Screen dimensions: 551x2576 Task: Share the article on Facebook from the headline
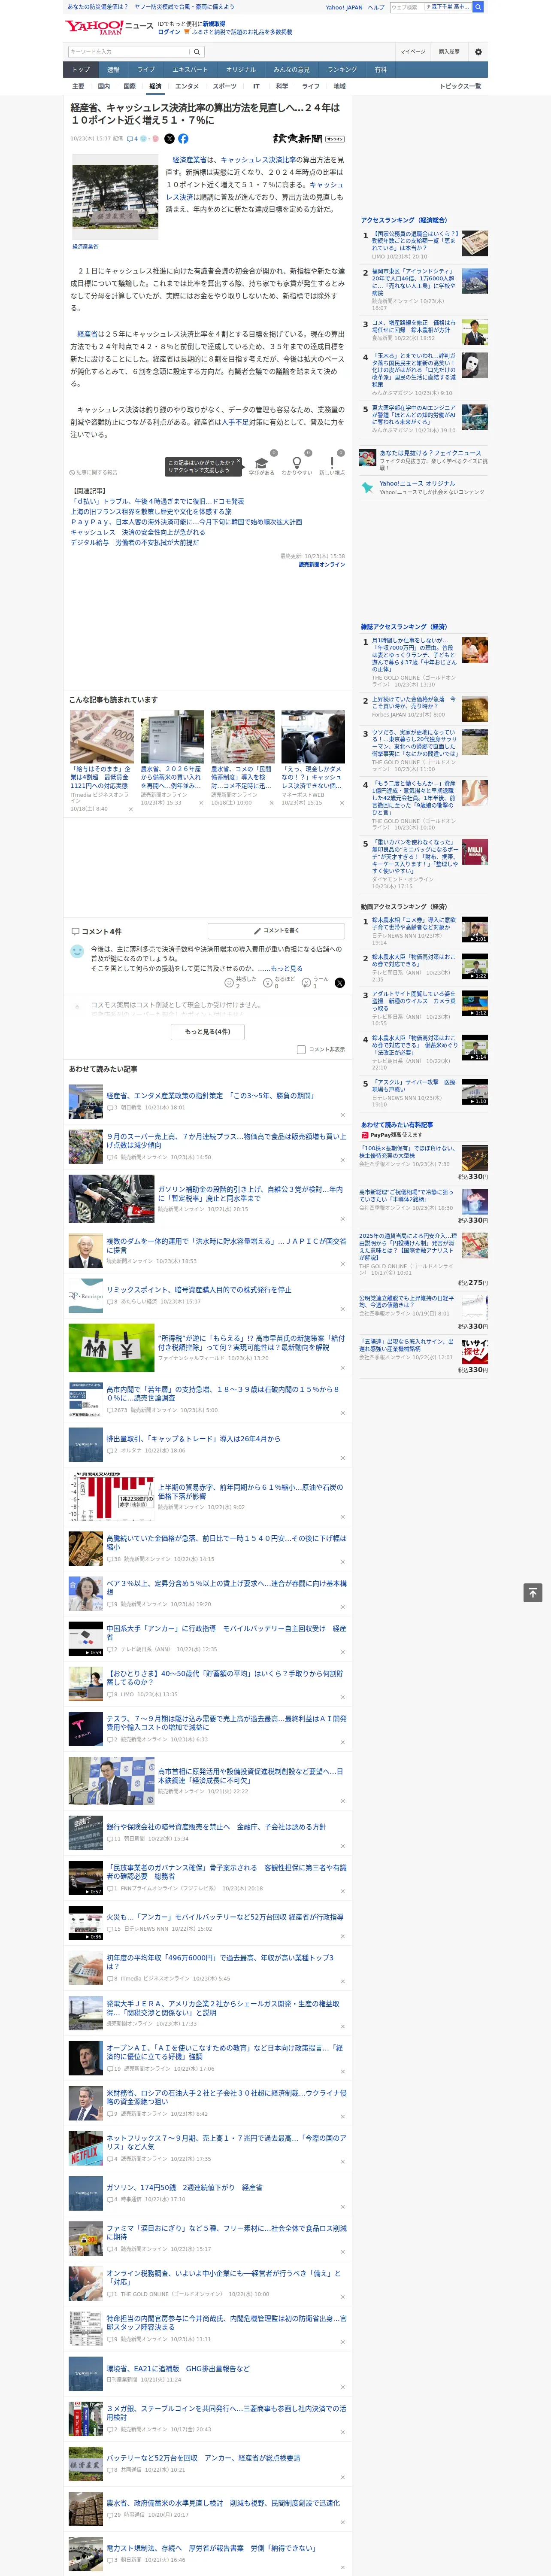[183, 139]
